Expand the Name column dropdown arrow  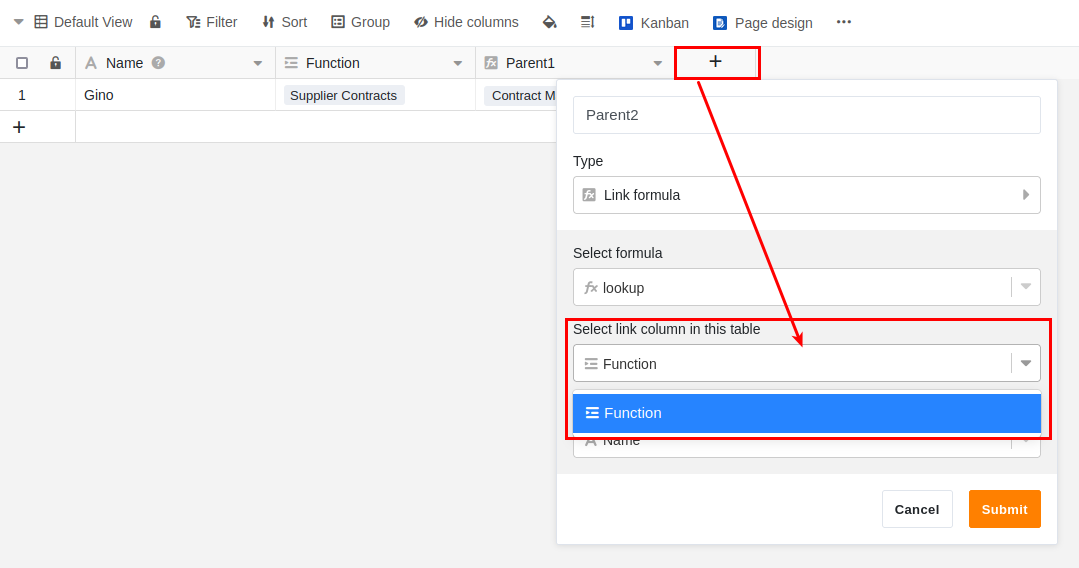257,63
